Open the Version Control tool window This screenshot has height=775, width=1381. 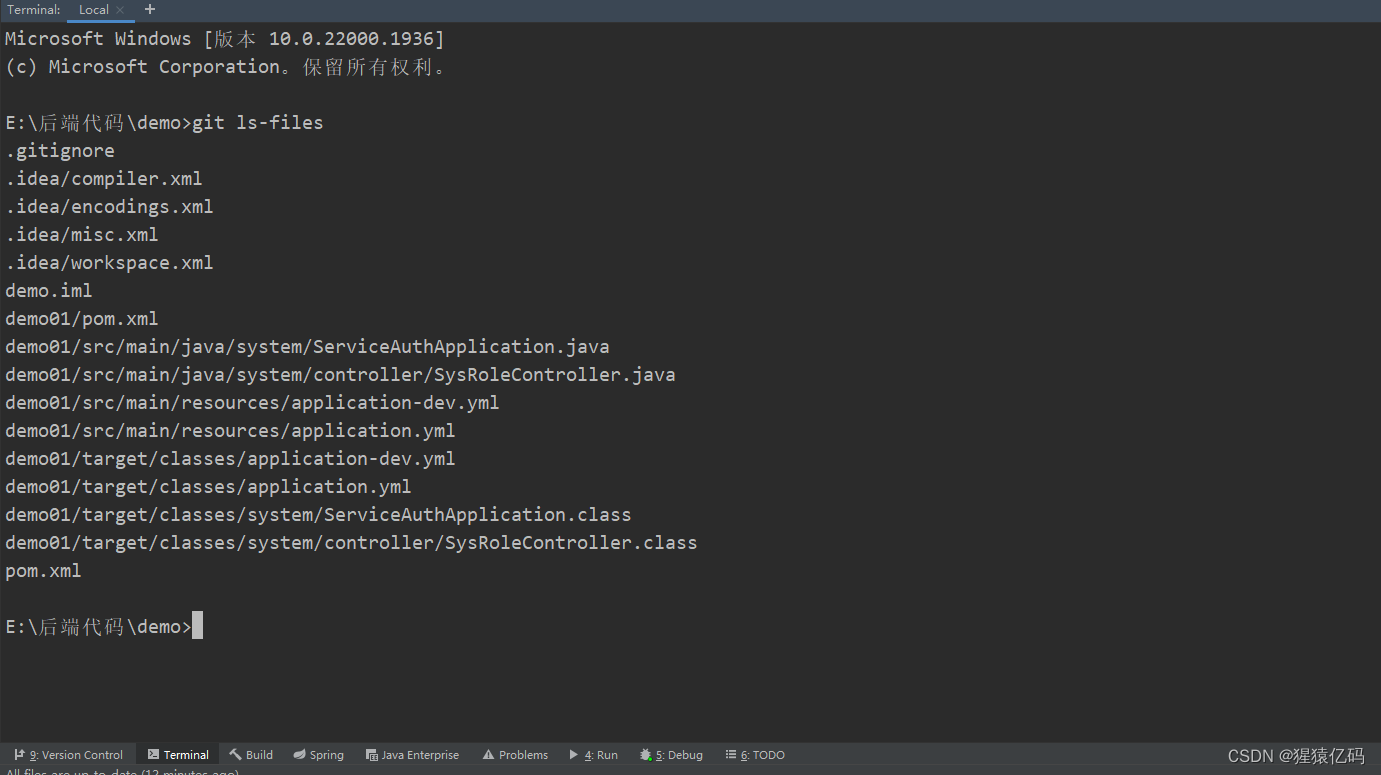[x=69, y=755]
